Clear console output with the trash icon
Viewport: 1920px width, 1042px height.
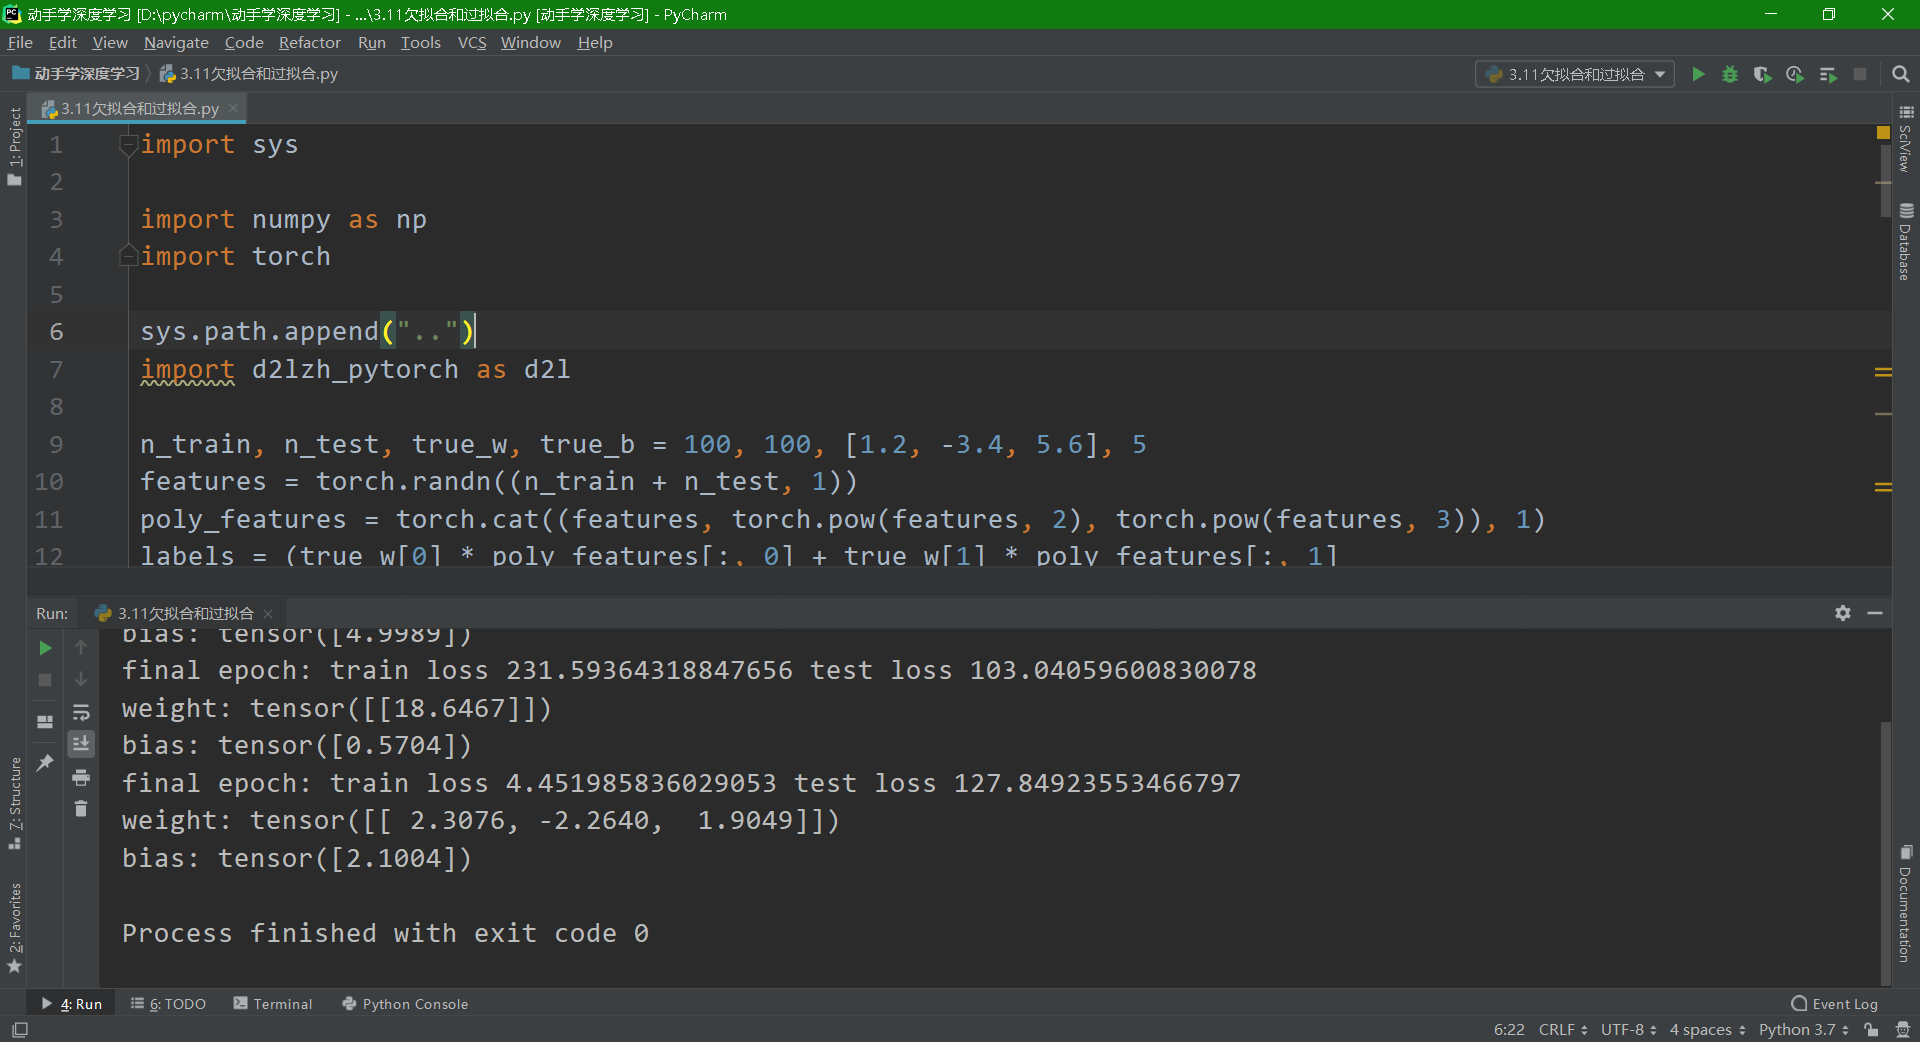pyautogui.click(x=81, y=809)
